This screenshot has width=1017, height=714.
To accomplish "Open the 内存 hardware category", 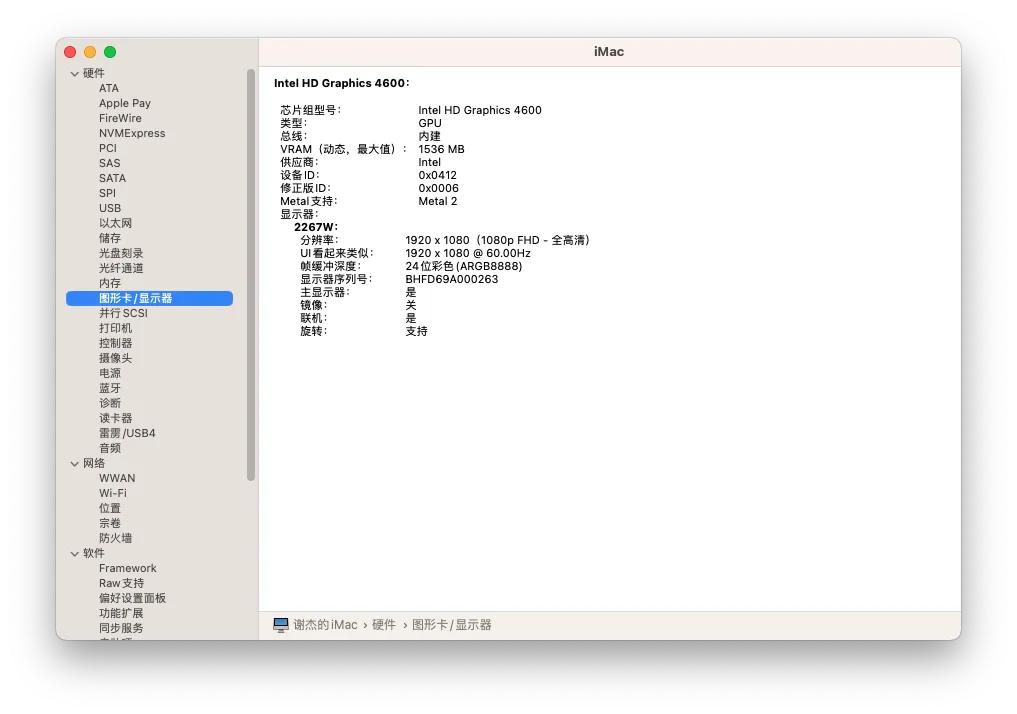I will pyautogui.click(x=110, y=282).
